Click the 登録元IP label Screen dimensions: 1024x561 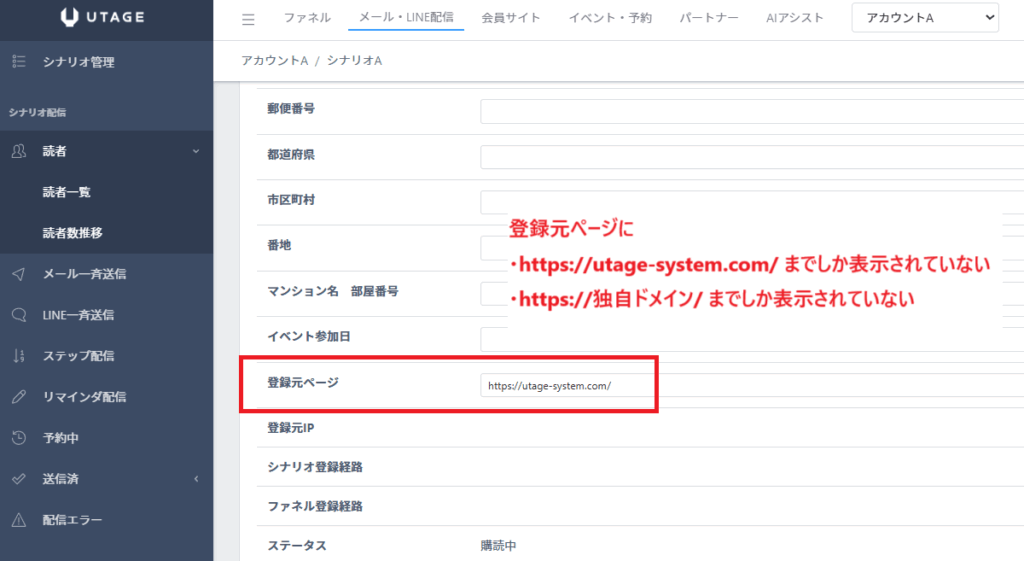tap(291, 428)
